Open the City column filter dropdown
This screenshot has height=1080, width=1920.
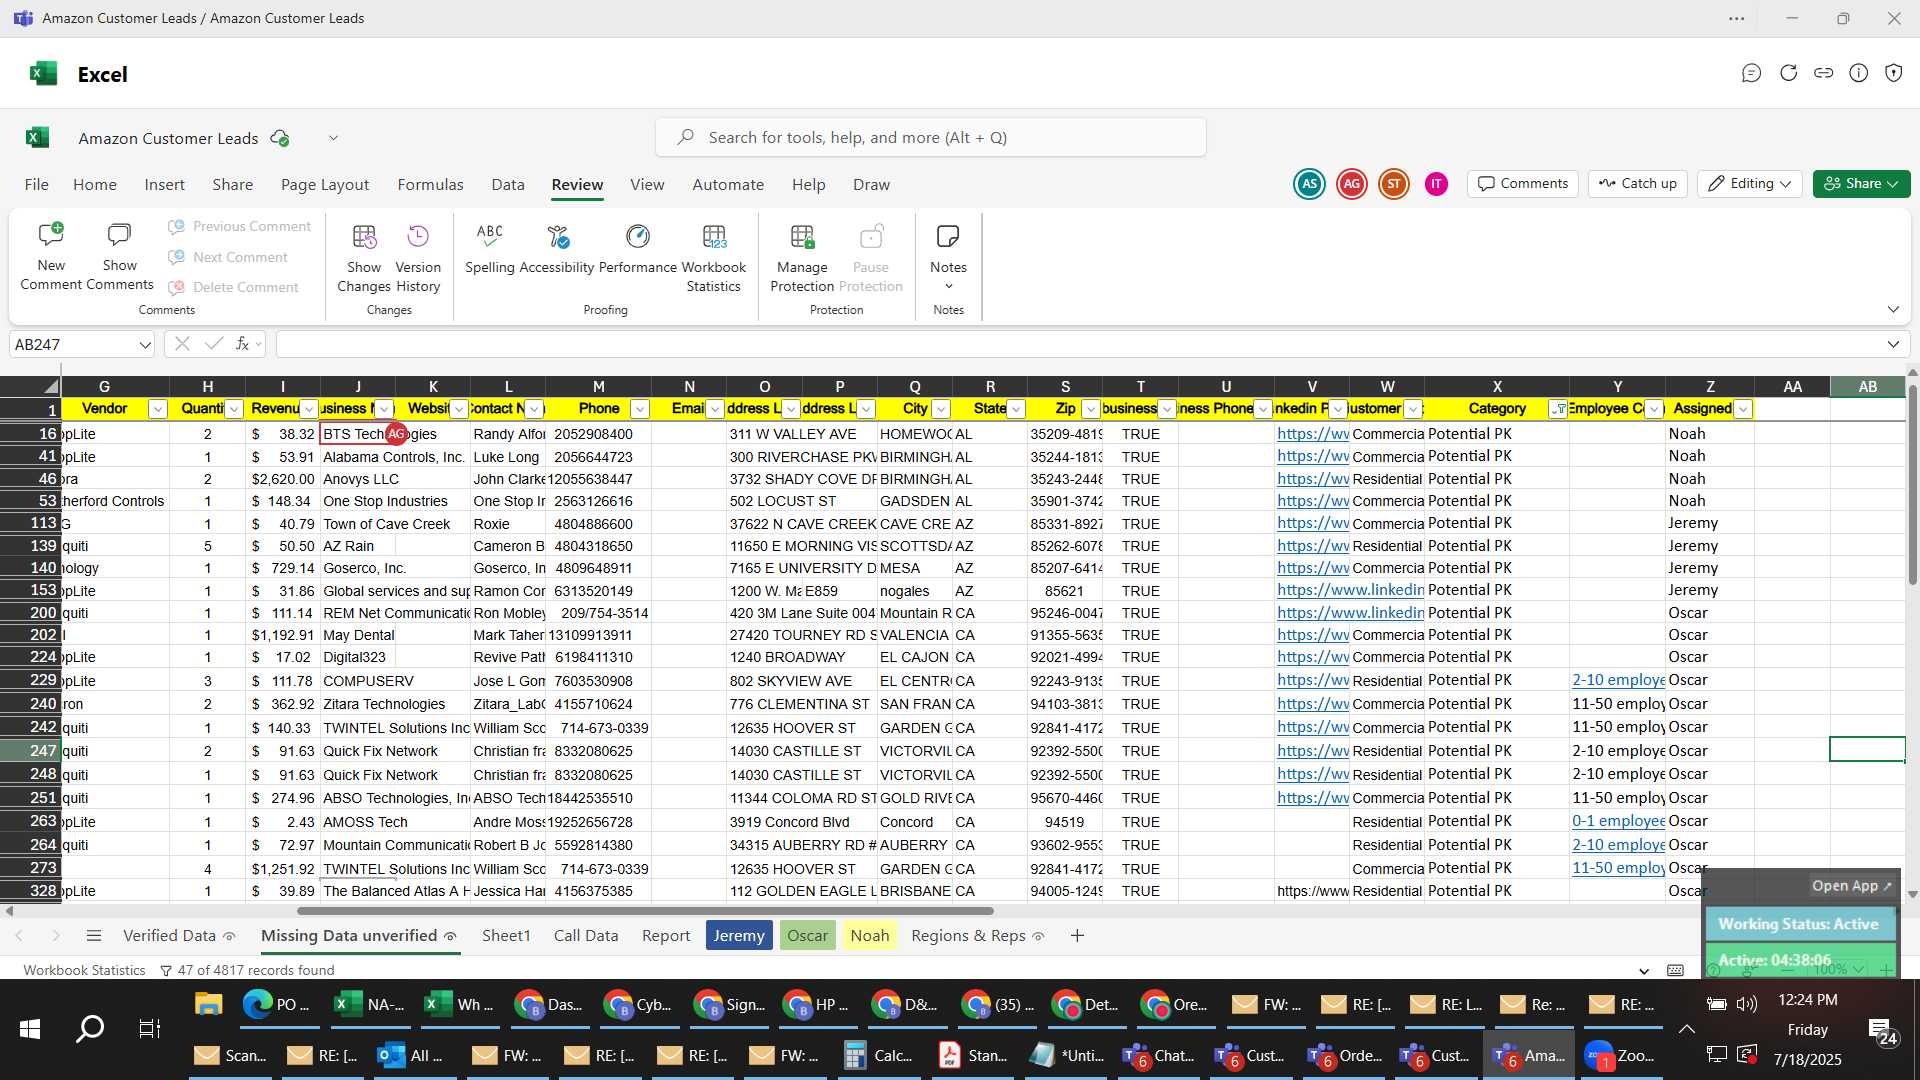pos(941,409)
